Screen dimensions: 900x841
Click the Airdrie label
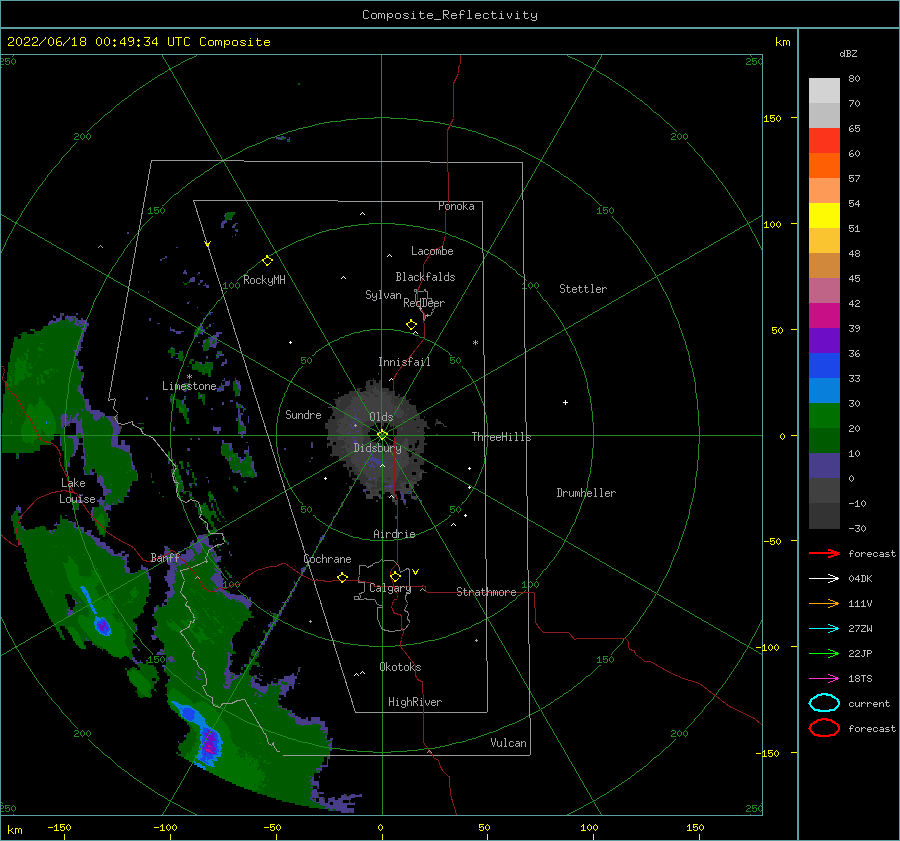point(394,534)
